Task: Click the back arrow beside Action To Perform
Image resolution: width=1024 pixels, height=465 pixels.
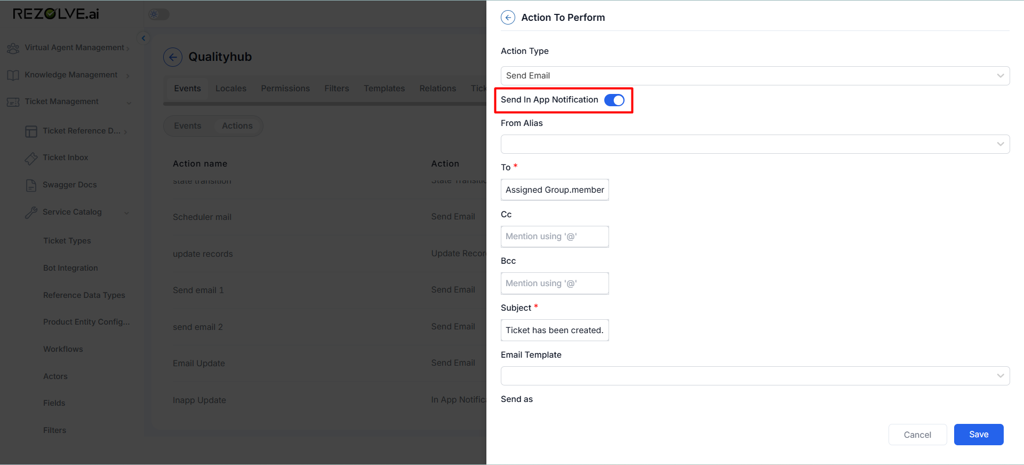Action: click(507, 18)
